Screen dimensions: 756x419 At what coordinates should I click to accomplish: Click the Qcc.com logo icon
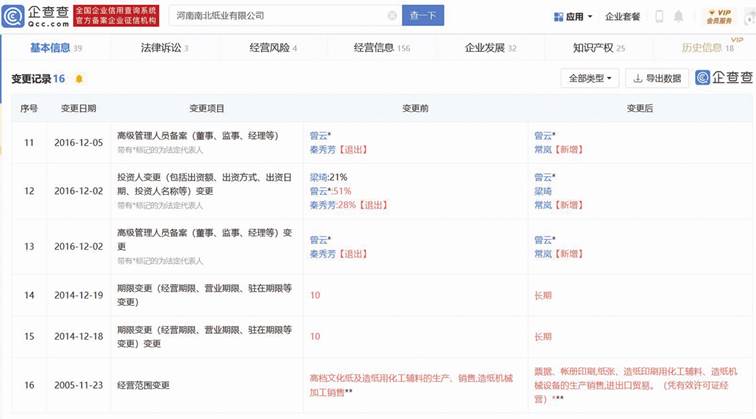[x=14, y=16]
